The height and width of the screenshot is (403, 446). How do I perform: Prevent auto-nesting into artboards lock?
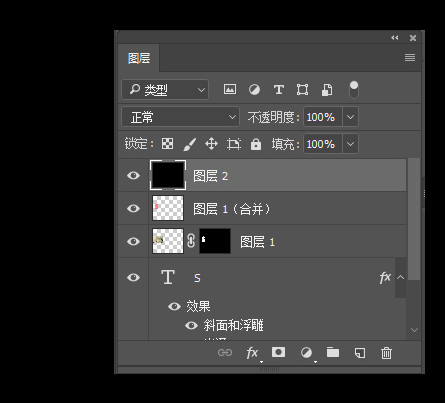pyautogui.click(x=234, y=144)
